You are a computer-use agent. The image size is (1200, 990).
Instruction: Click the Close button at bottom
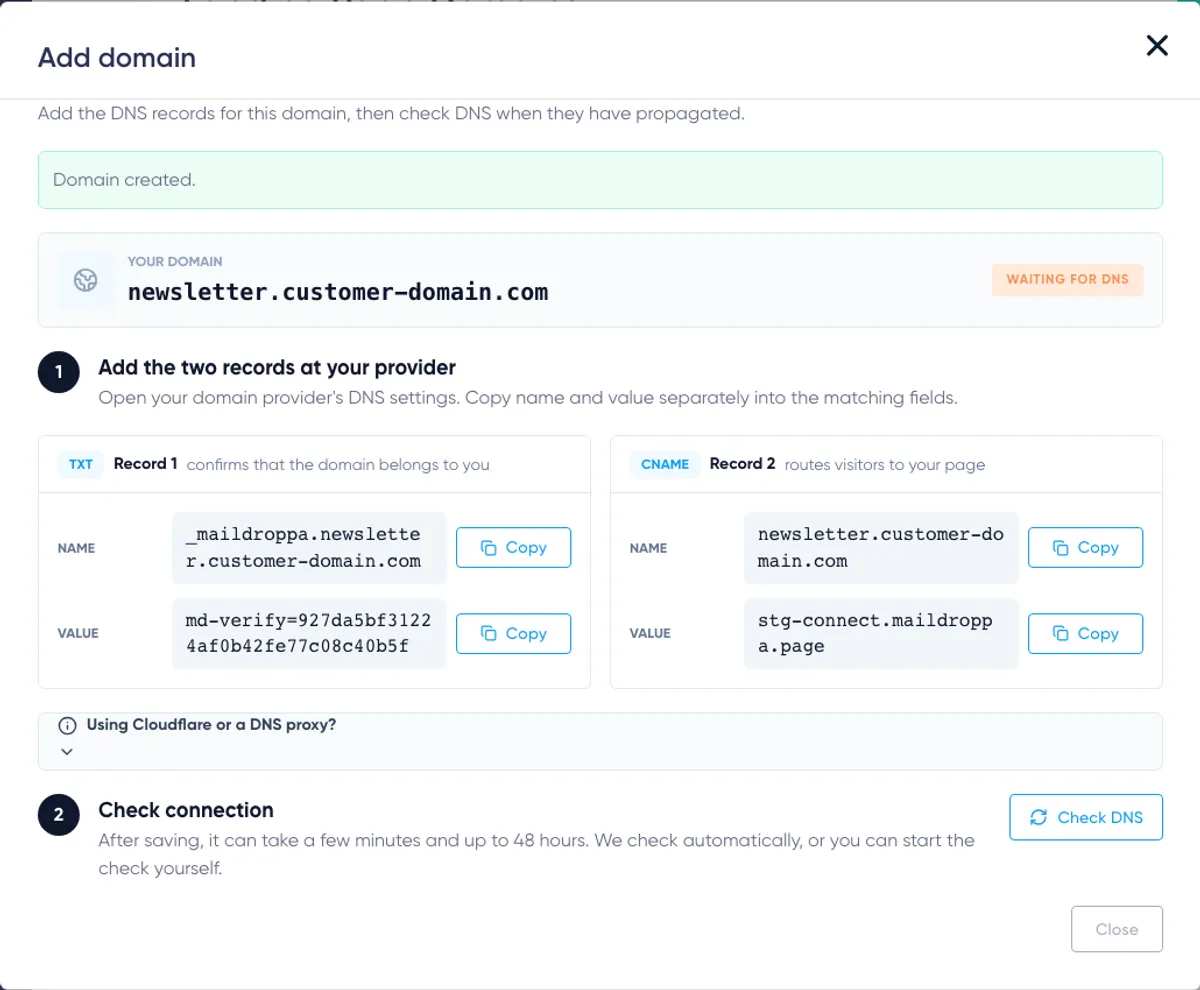pyautogui.click(x=1117, y=929)
